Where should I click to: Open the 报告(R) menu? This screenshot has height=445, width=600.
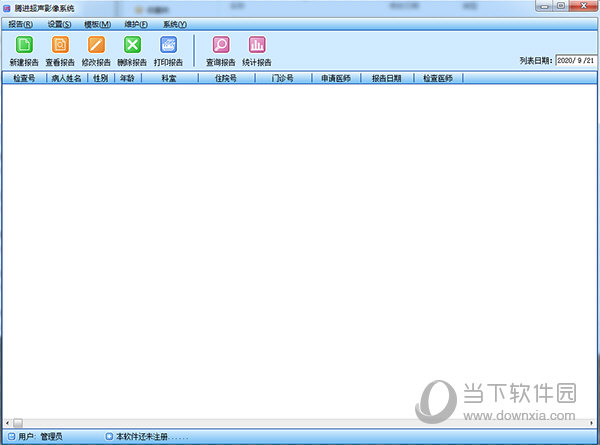[x=21, y=24]
